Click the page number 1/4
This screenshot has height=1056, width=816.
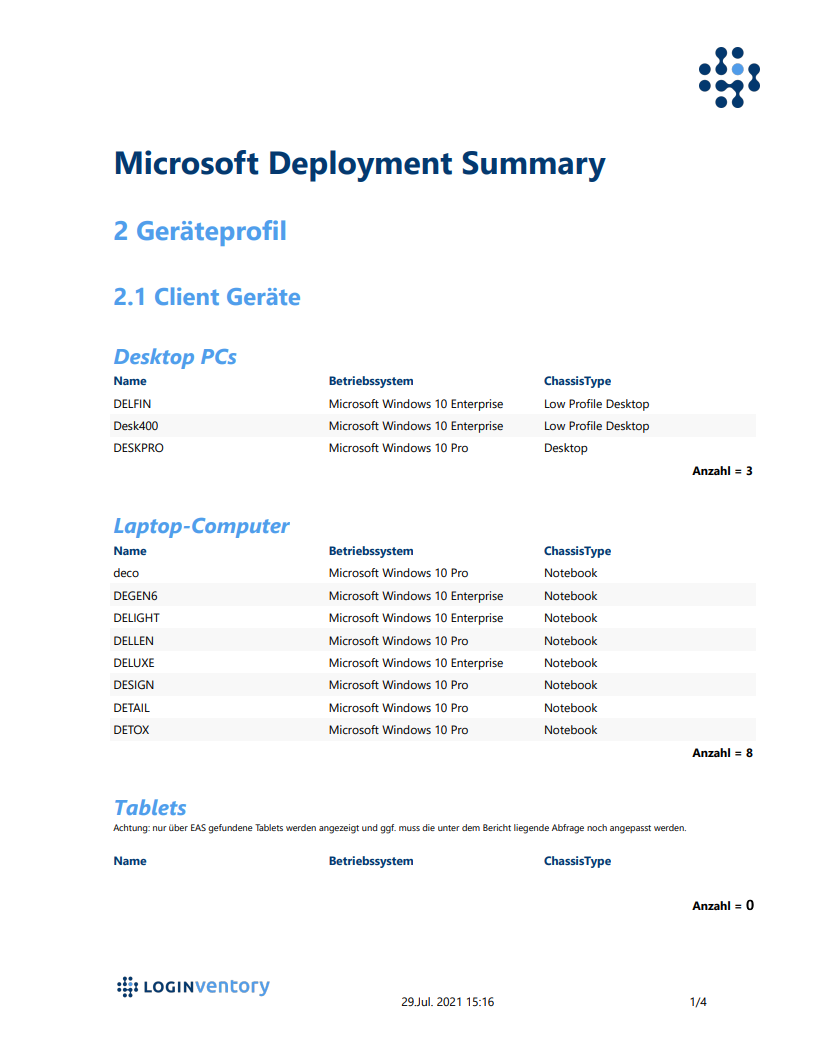point(698,1002)
